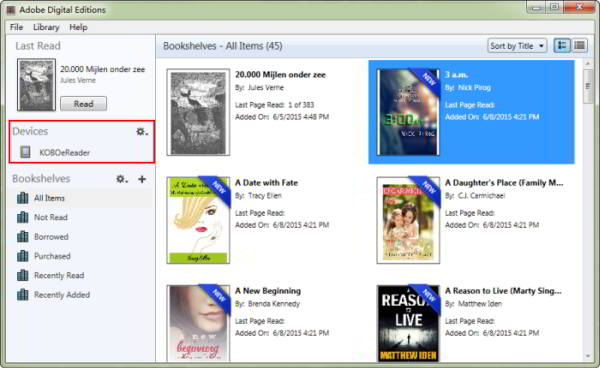Click the Not Read bookshelf icon
The height and width of the screenshot is (368, 600).
pyautogui.click(x=23, y=217)
